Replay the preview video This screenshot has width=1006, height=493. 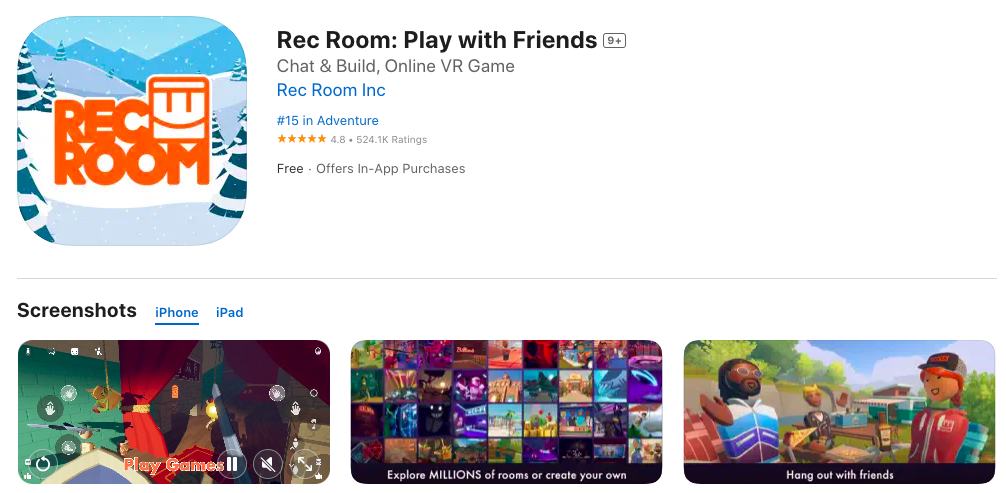tap(43, 463)
